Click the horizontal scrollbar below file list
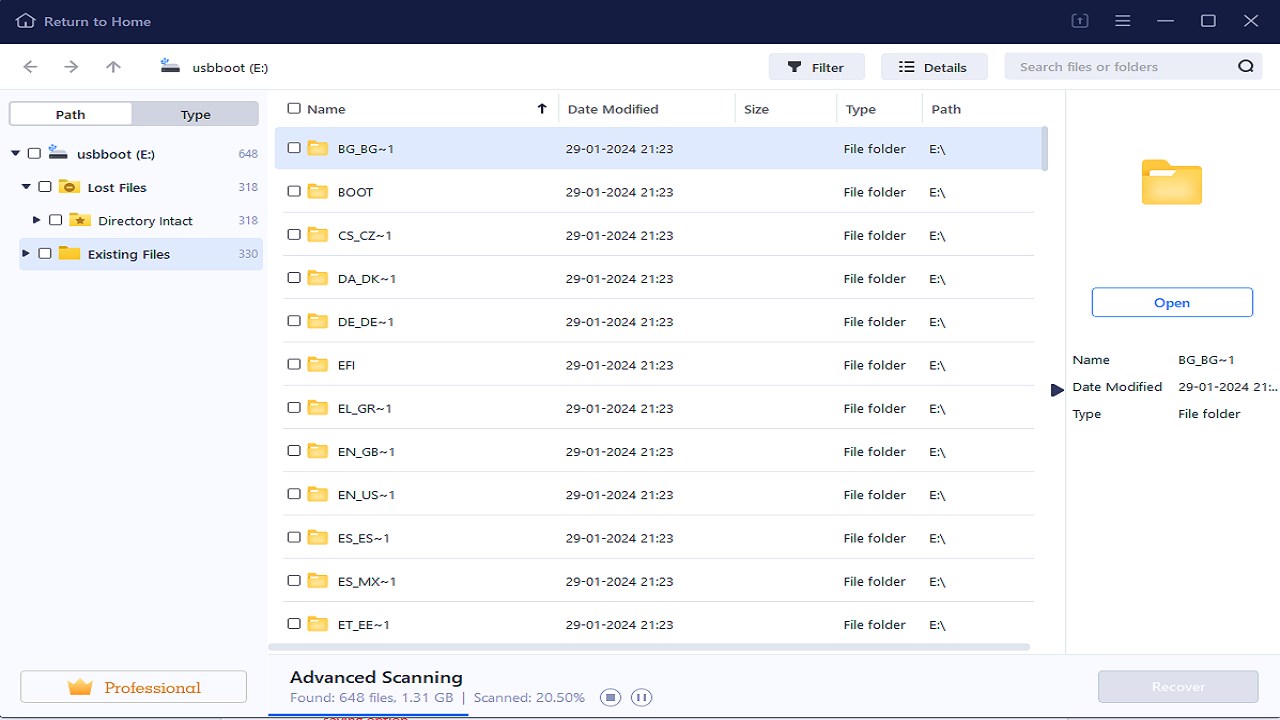 pyautogui.click(x=650, y=647)
